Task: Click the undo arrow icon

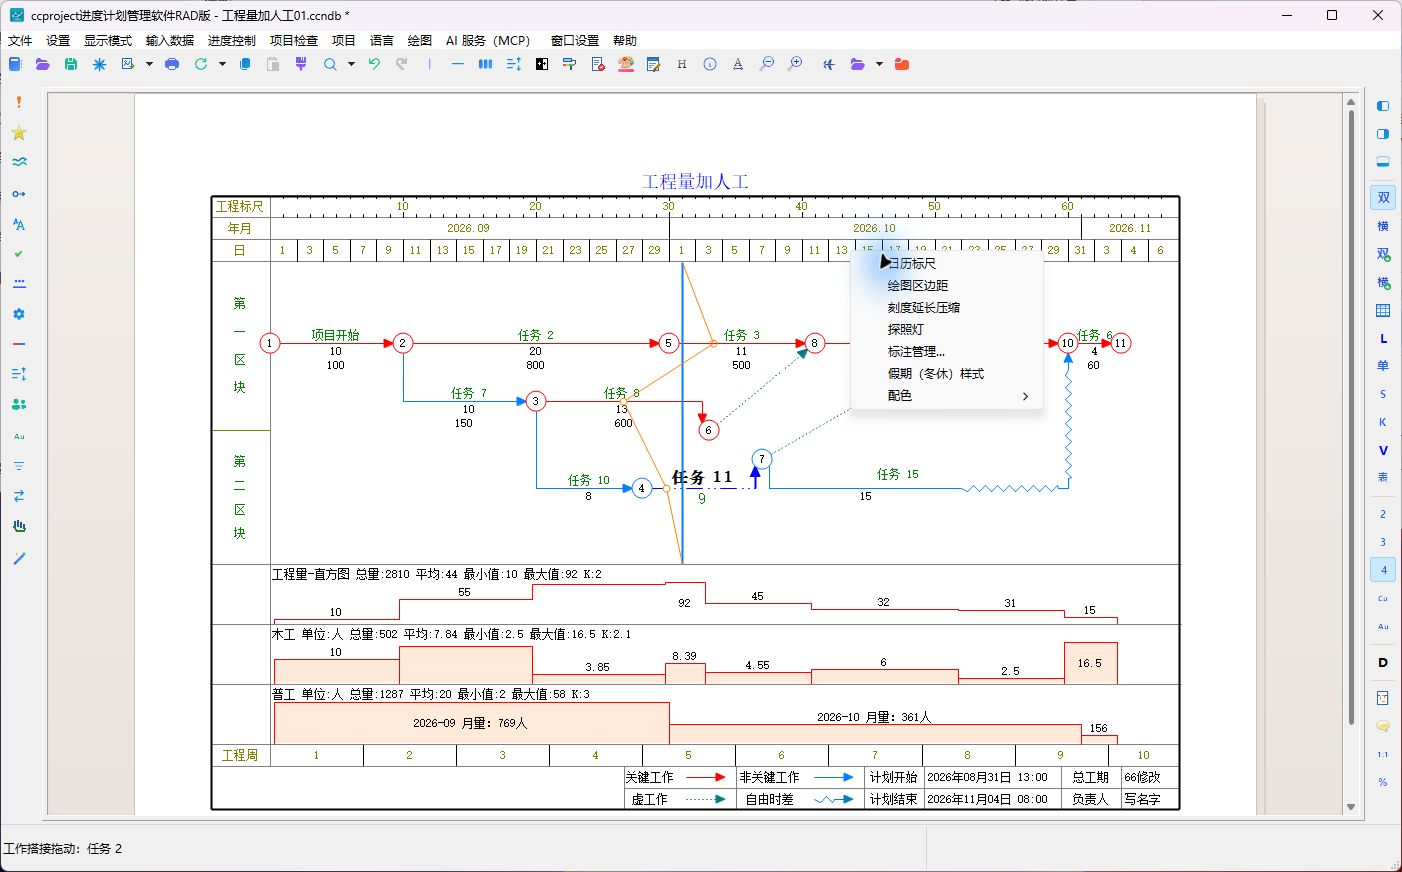Action: coord(374,64)
